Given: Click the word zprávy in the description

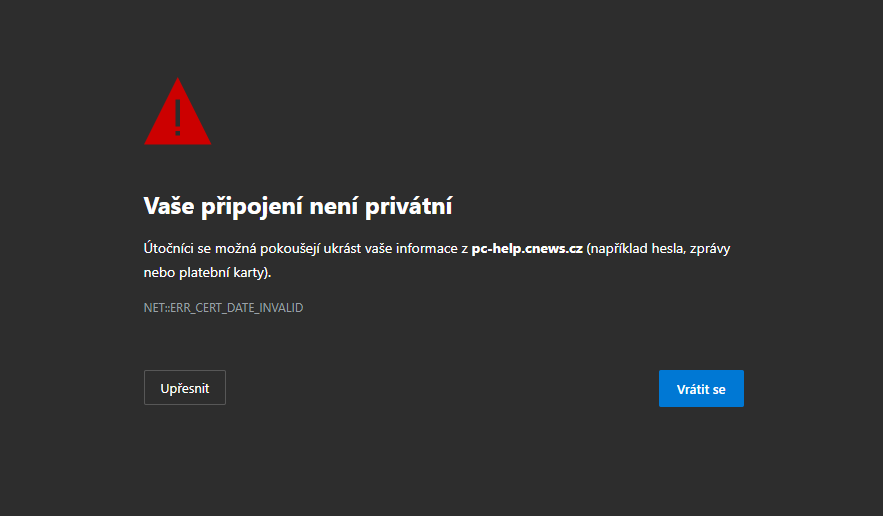Looking at the screenshot, I should [711, 248].
